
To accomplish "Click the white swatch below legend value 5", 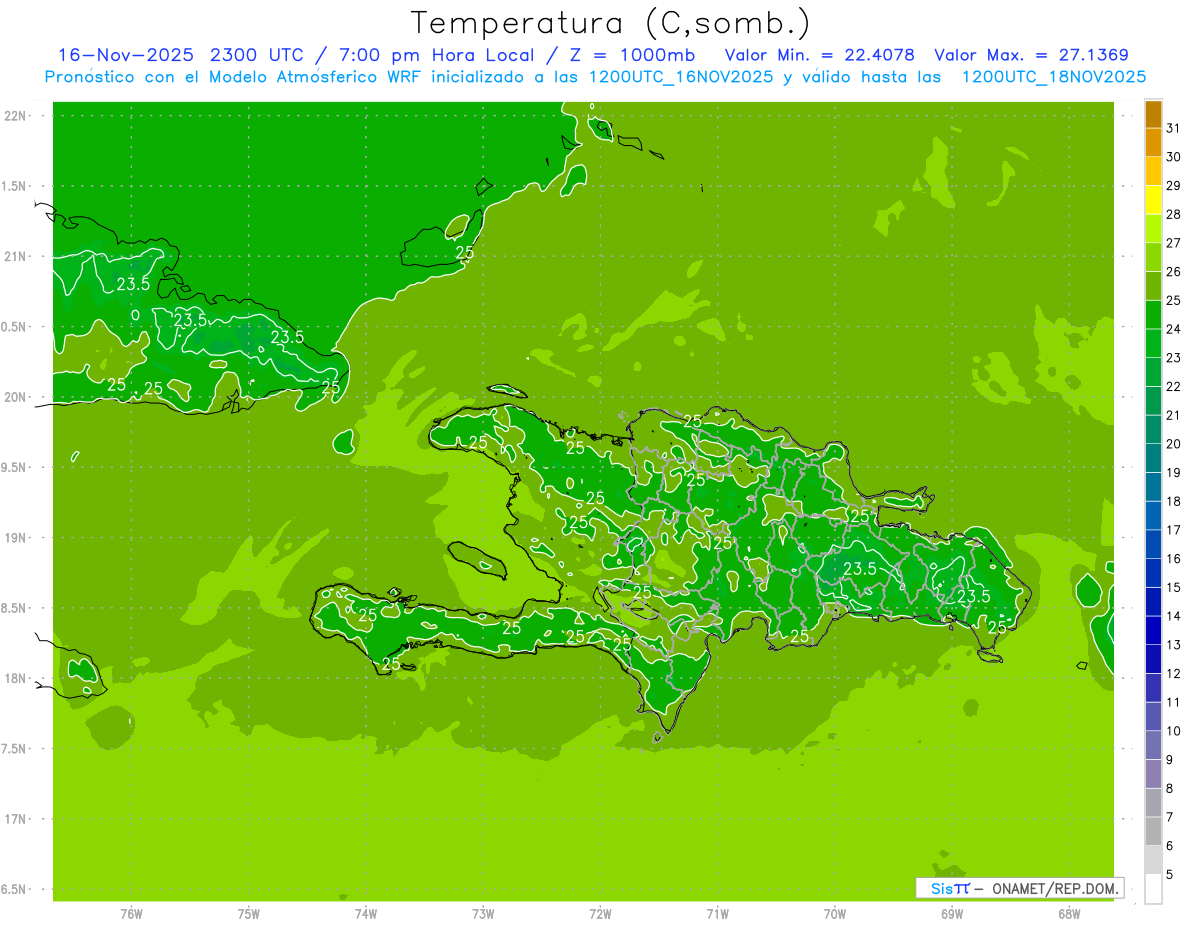I will [x=1153, y=889].
